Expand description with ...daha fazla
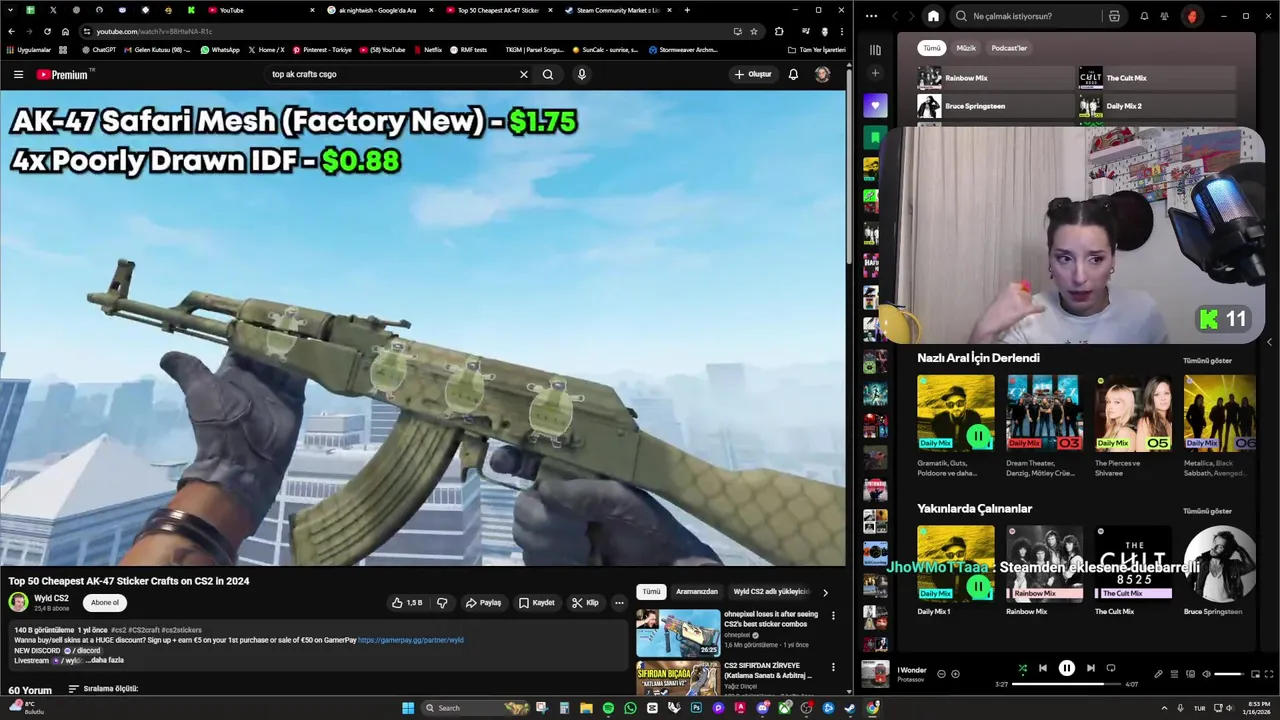Viewport: 1280px width, 720px height. (x=104, y=660)
